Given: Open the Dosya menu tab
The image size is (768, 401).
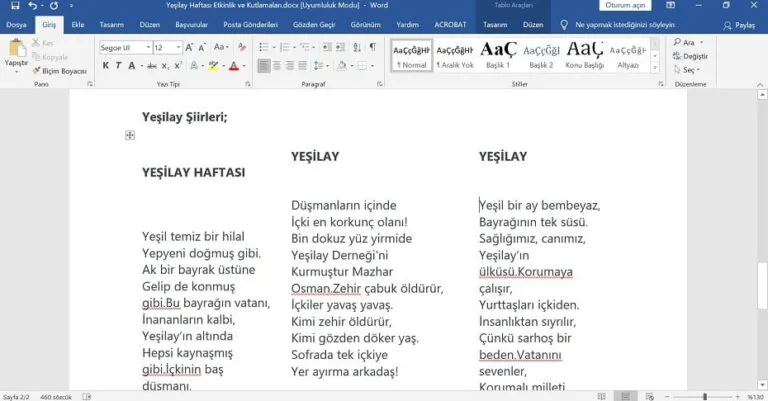Looking at the screenshot, I should coord(16,24).
